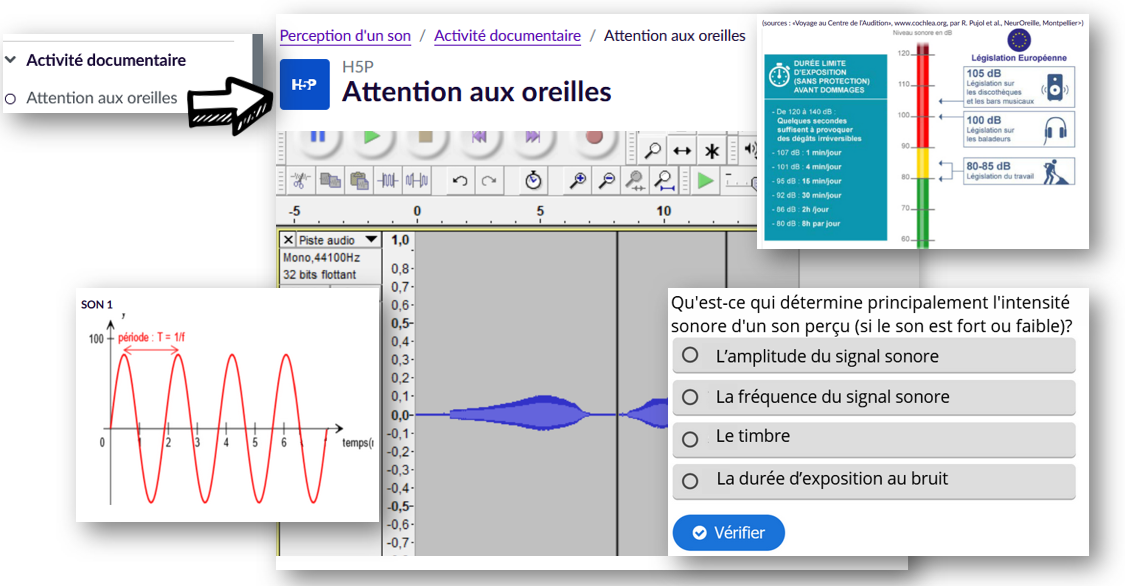Click the Cut scissors icon
1125x586 pixels.
point(300,181)
